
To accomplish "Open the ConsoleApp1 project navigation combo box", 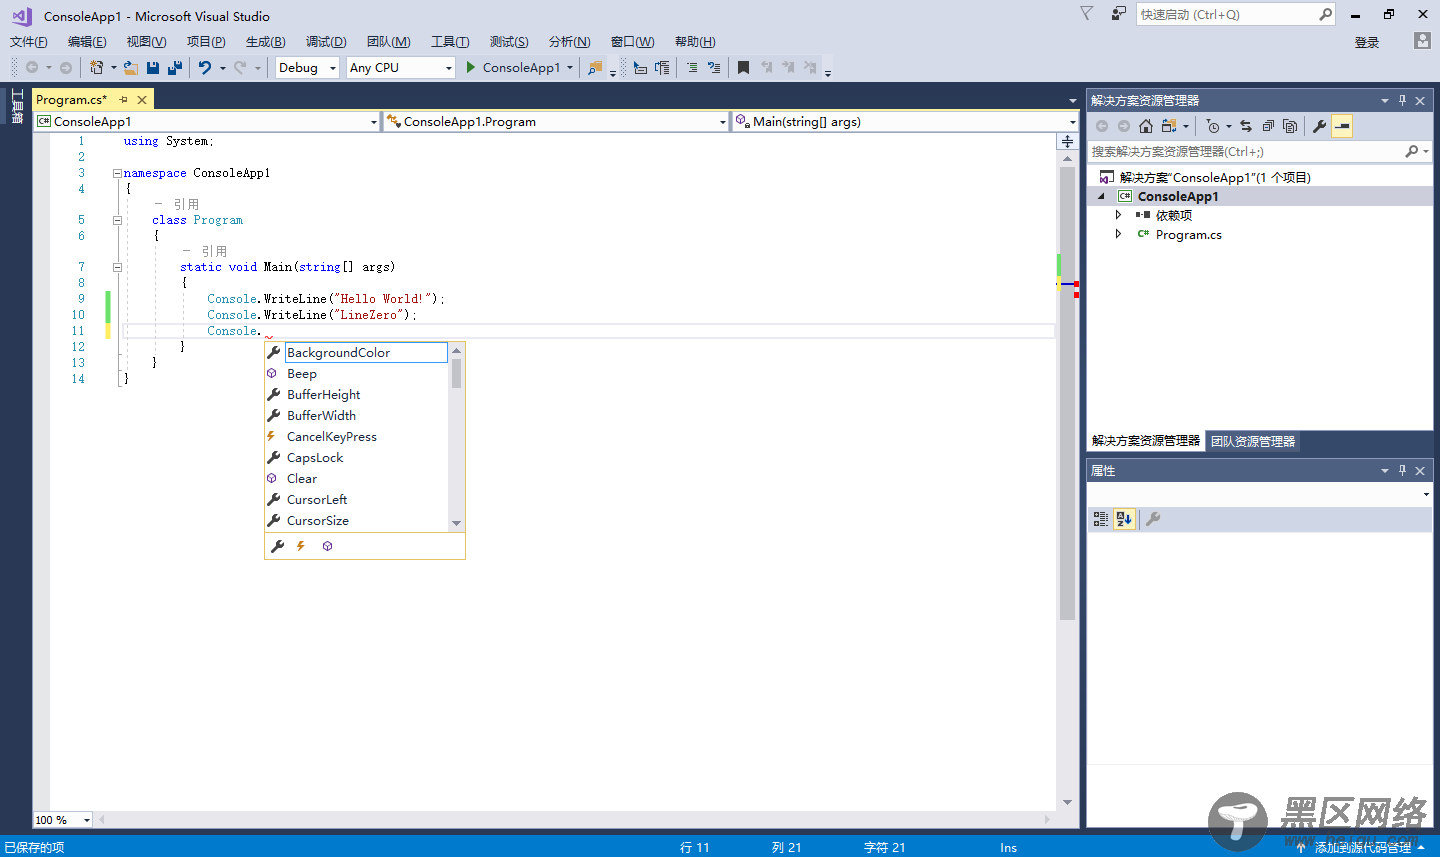I will [207, 122].
